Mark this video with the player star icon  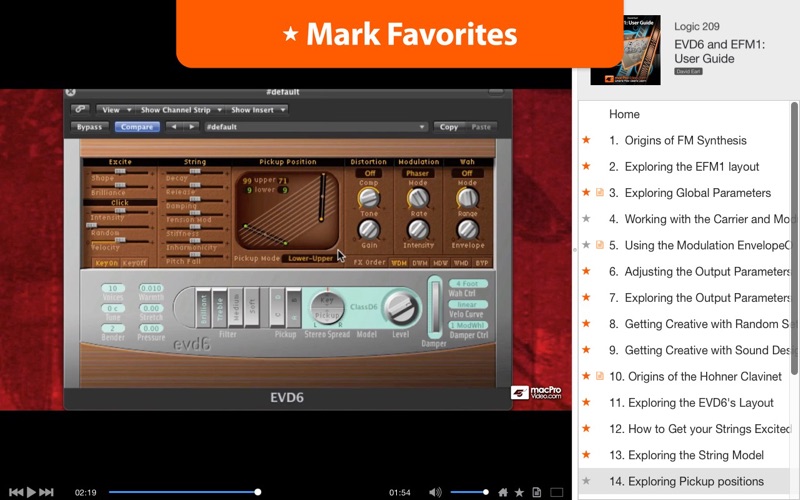(x=519, y=492)
